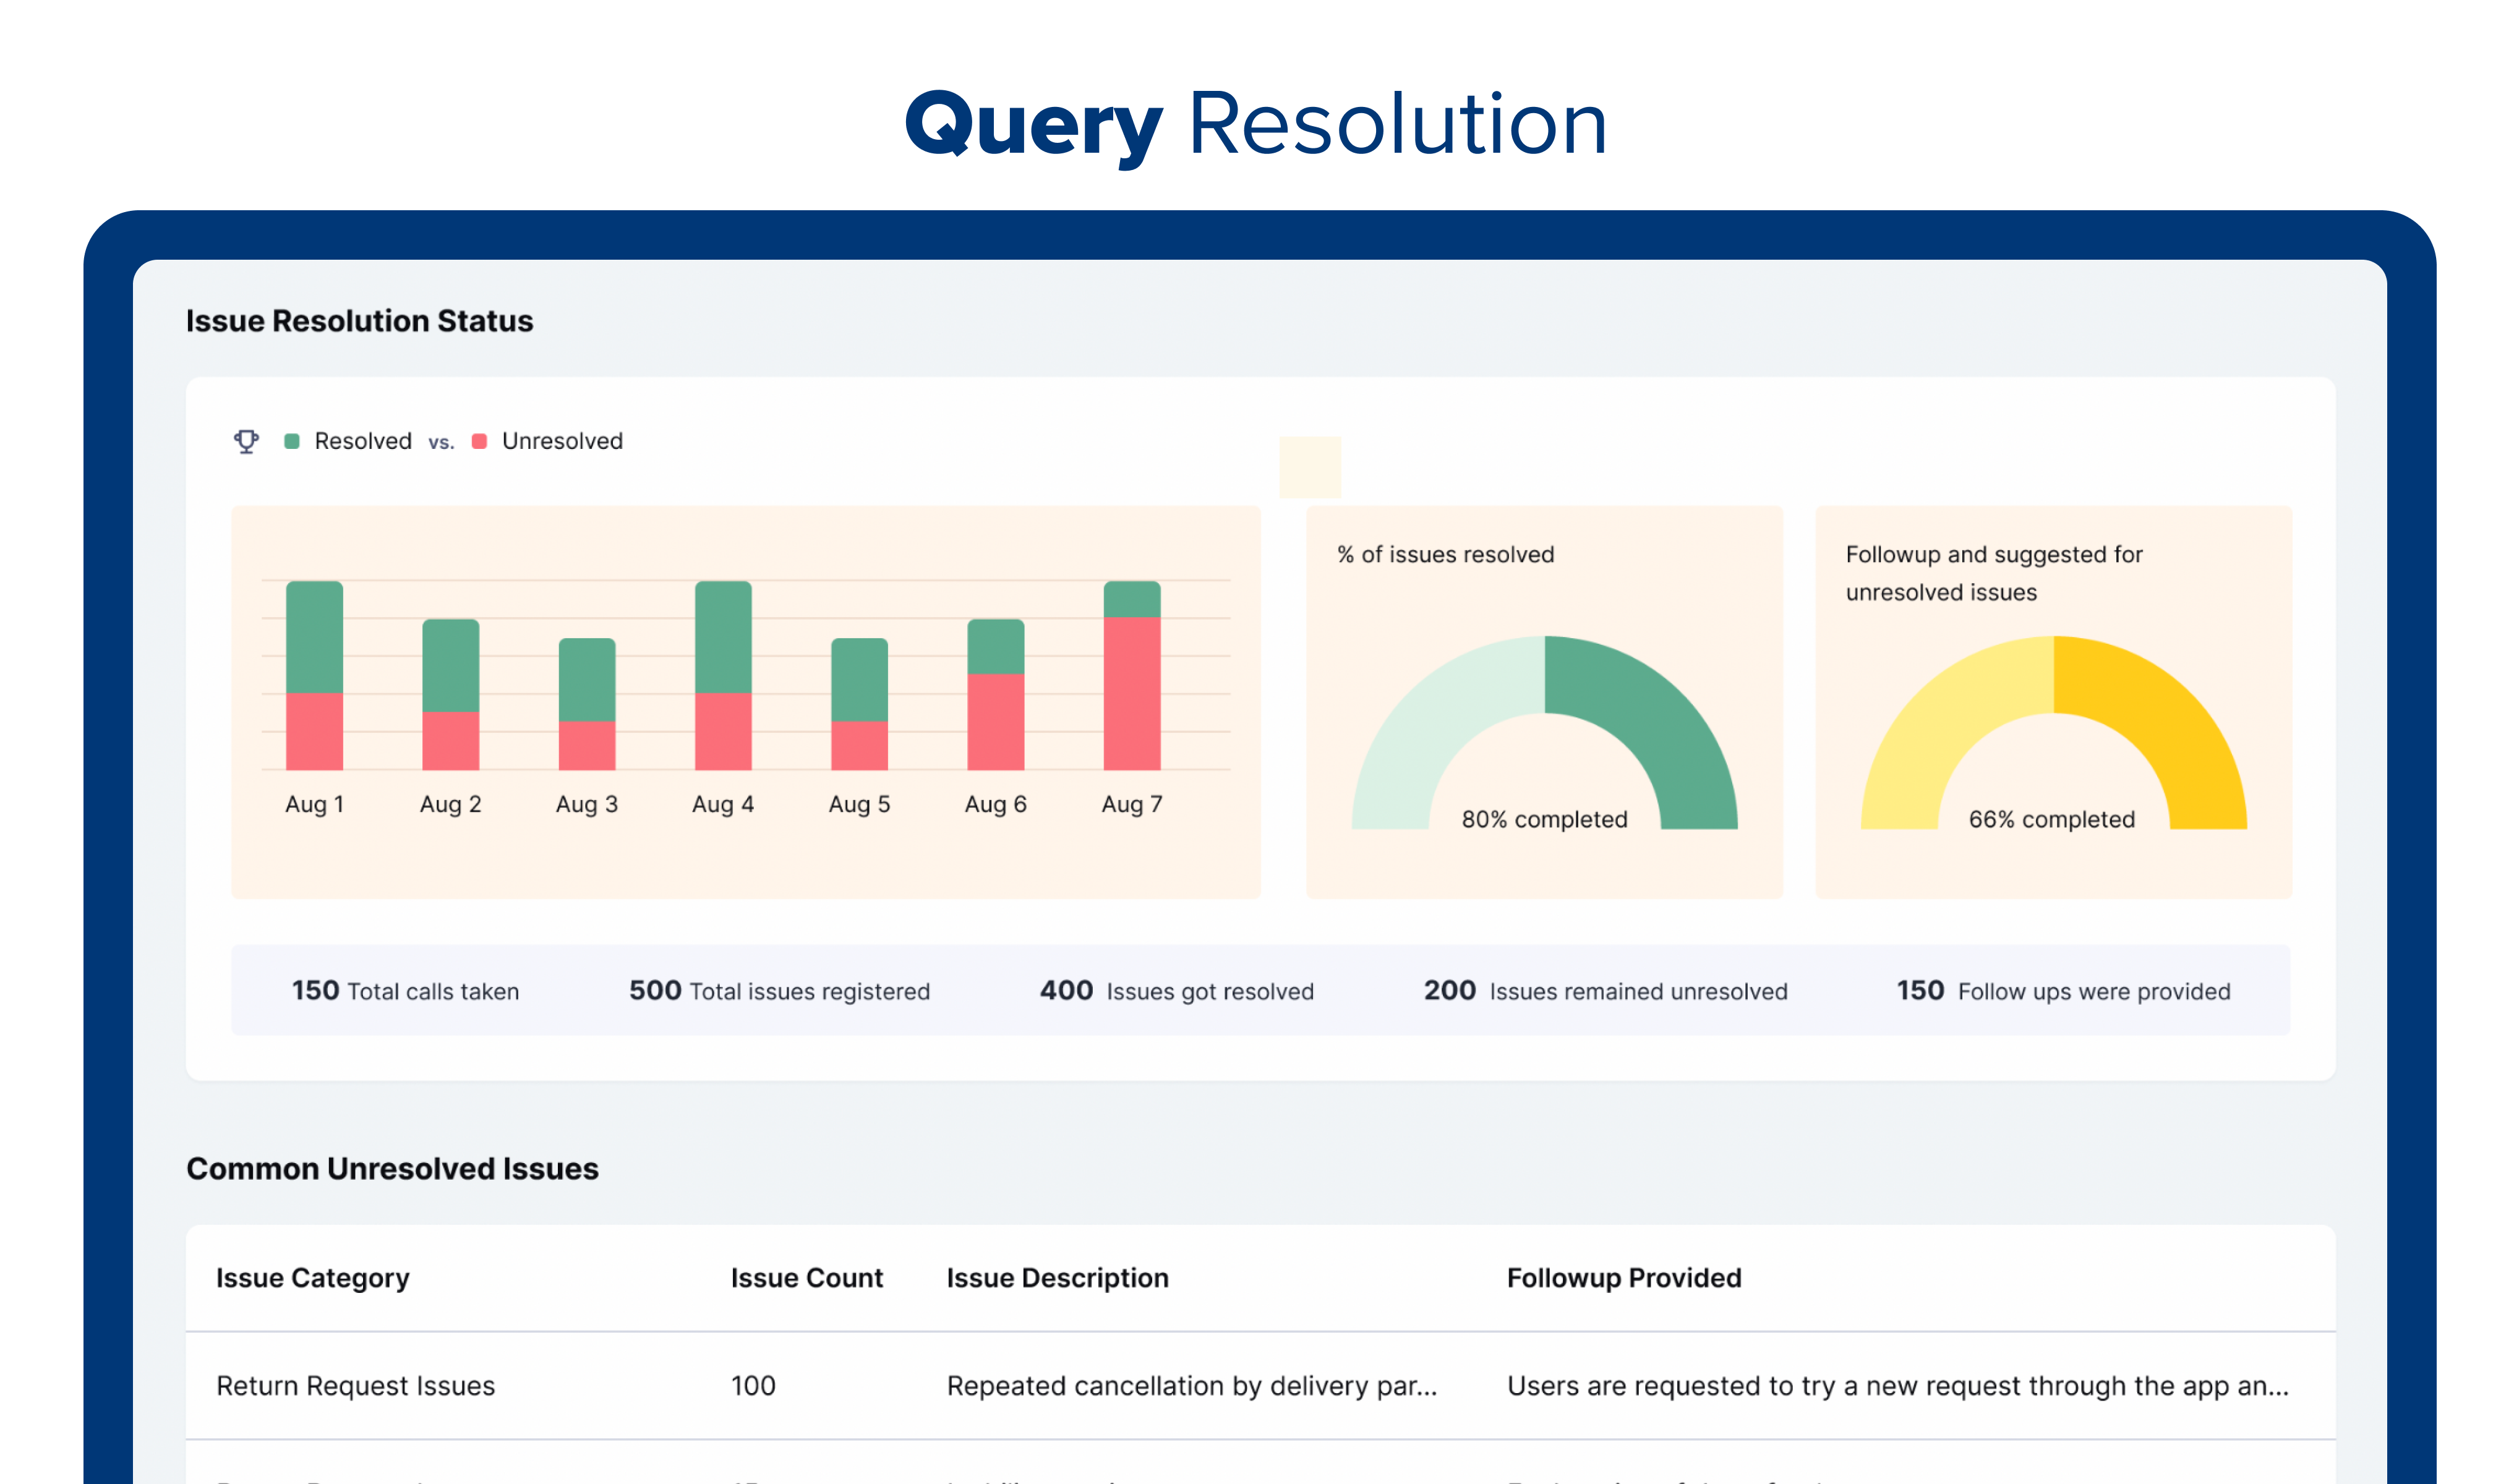Image resolution: width=2514 pixels, height=1484 pixels.
Task: Open the Return Request Issues row
Action: click(355, 1386)
